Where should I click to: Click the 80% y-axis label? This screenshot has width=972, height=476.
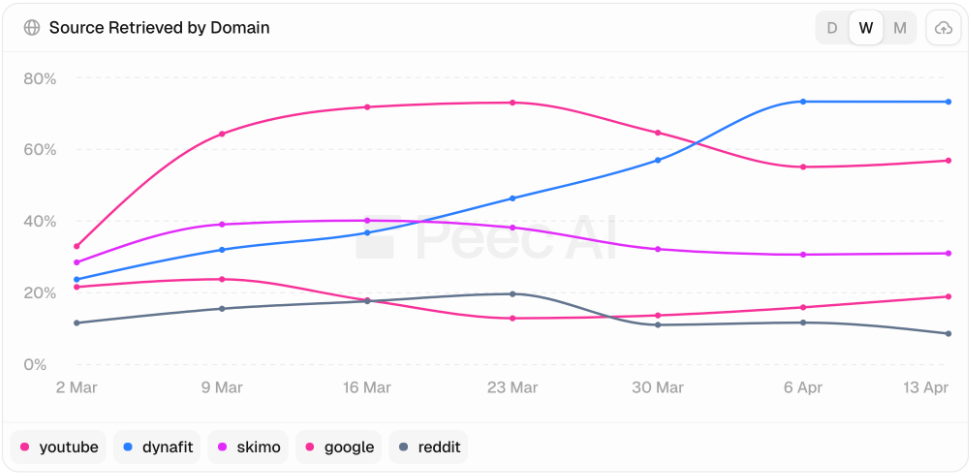(39, 78)
